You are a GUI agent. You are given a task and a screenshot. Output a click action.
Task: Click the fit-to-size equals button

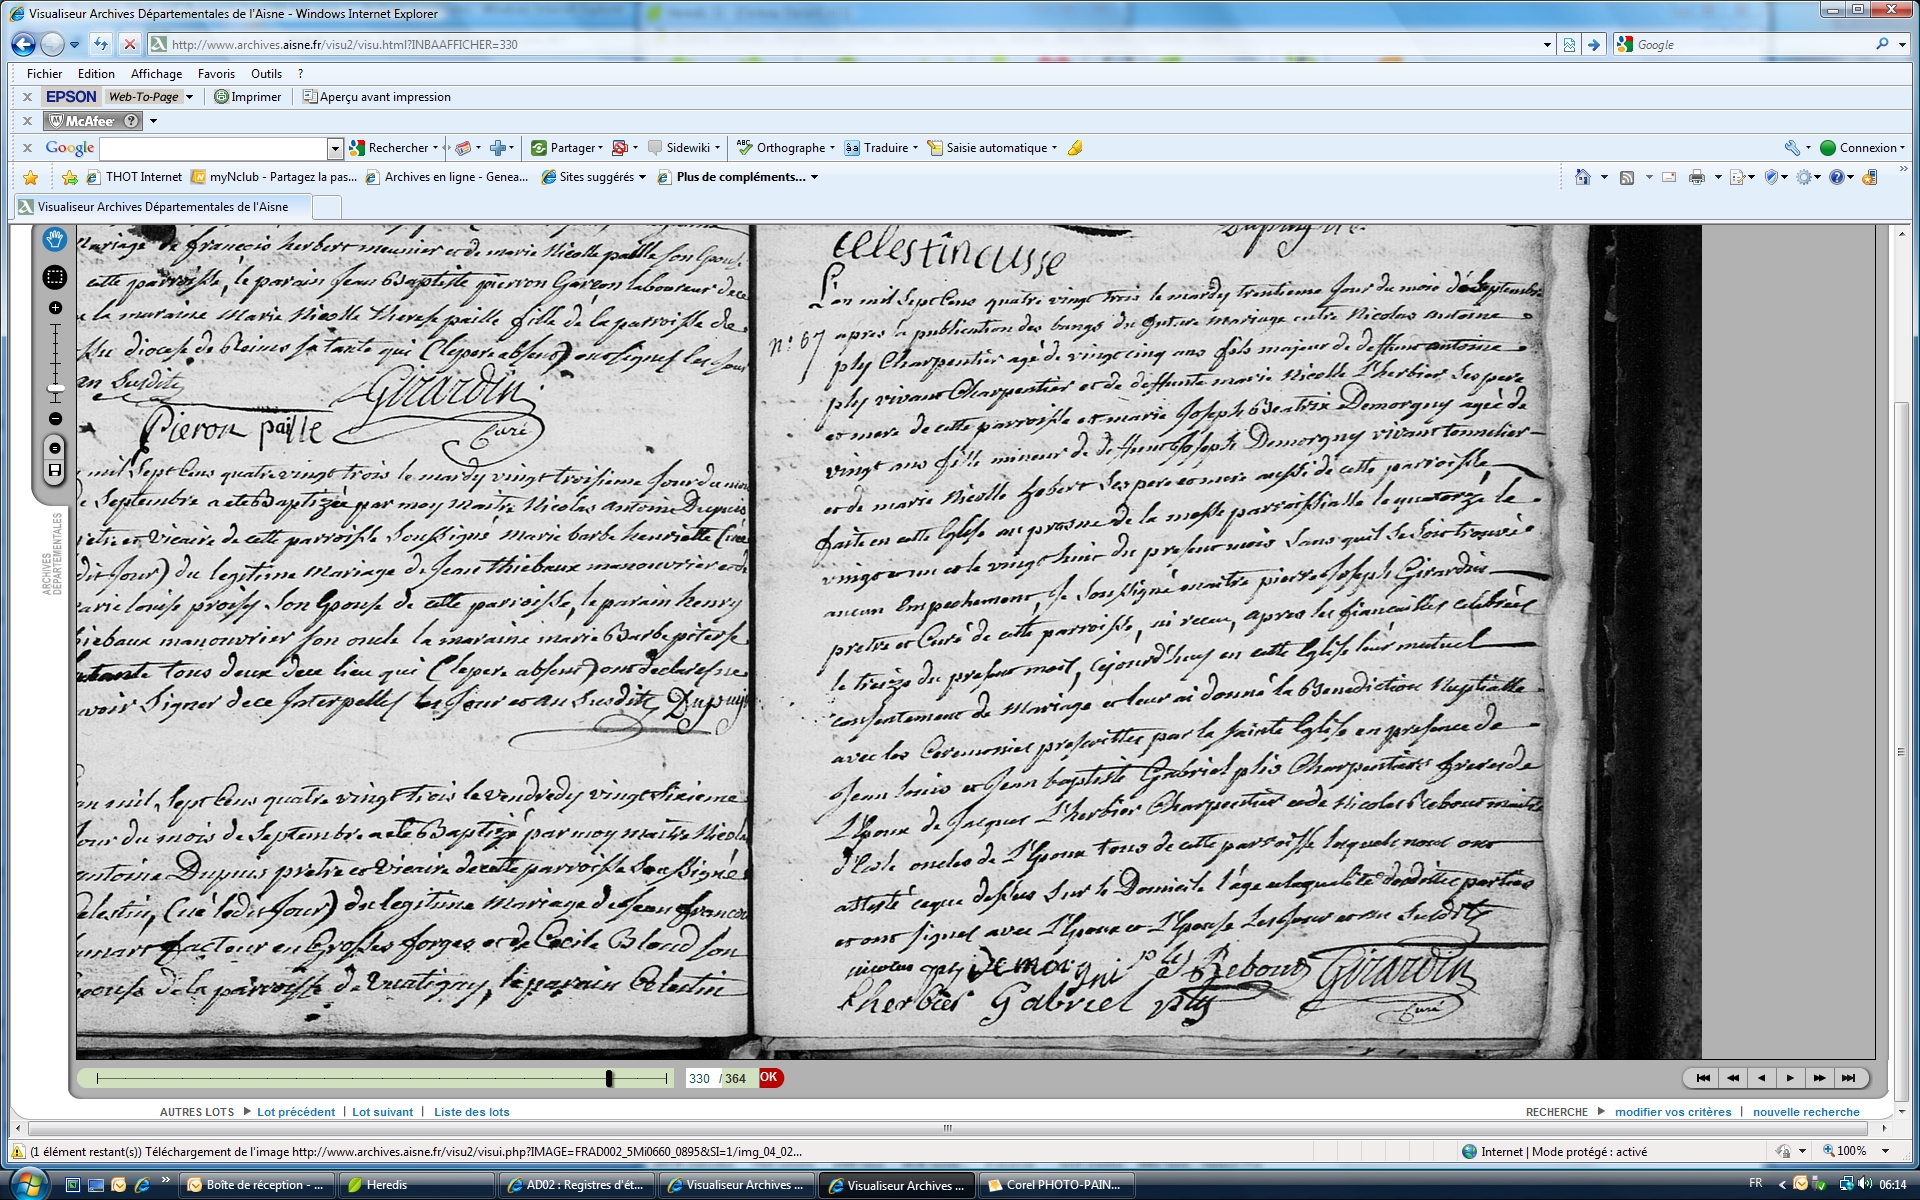tap(55, 448)
